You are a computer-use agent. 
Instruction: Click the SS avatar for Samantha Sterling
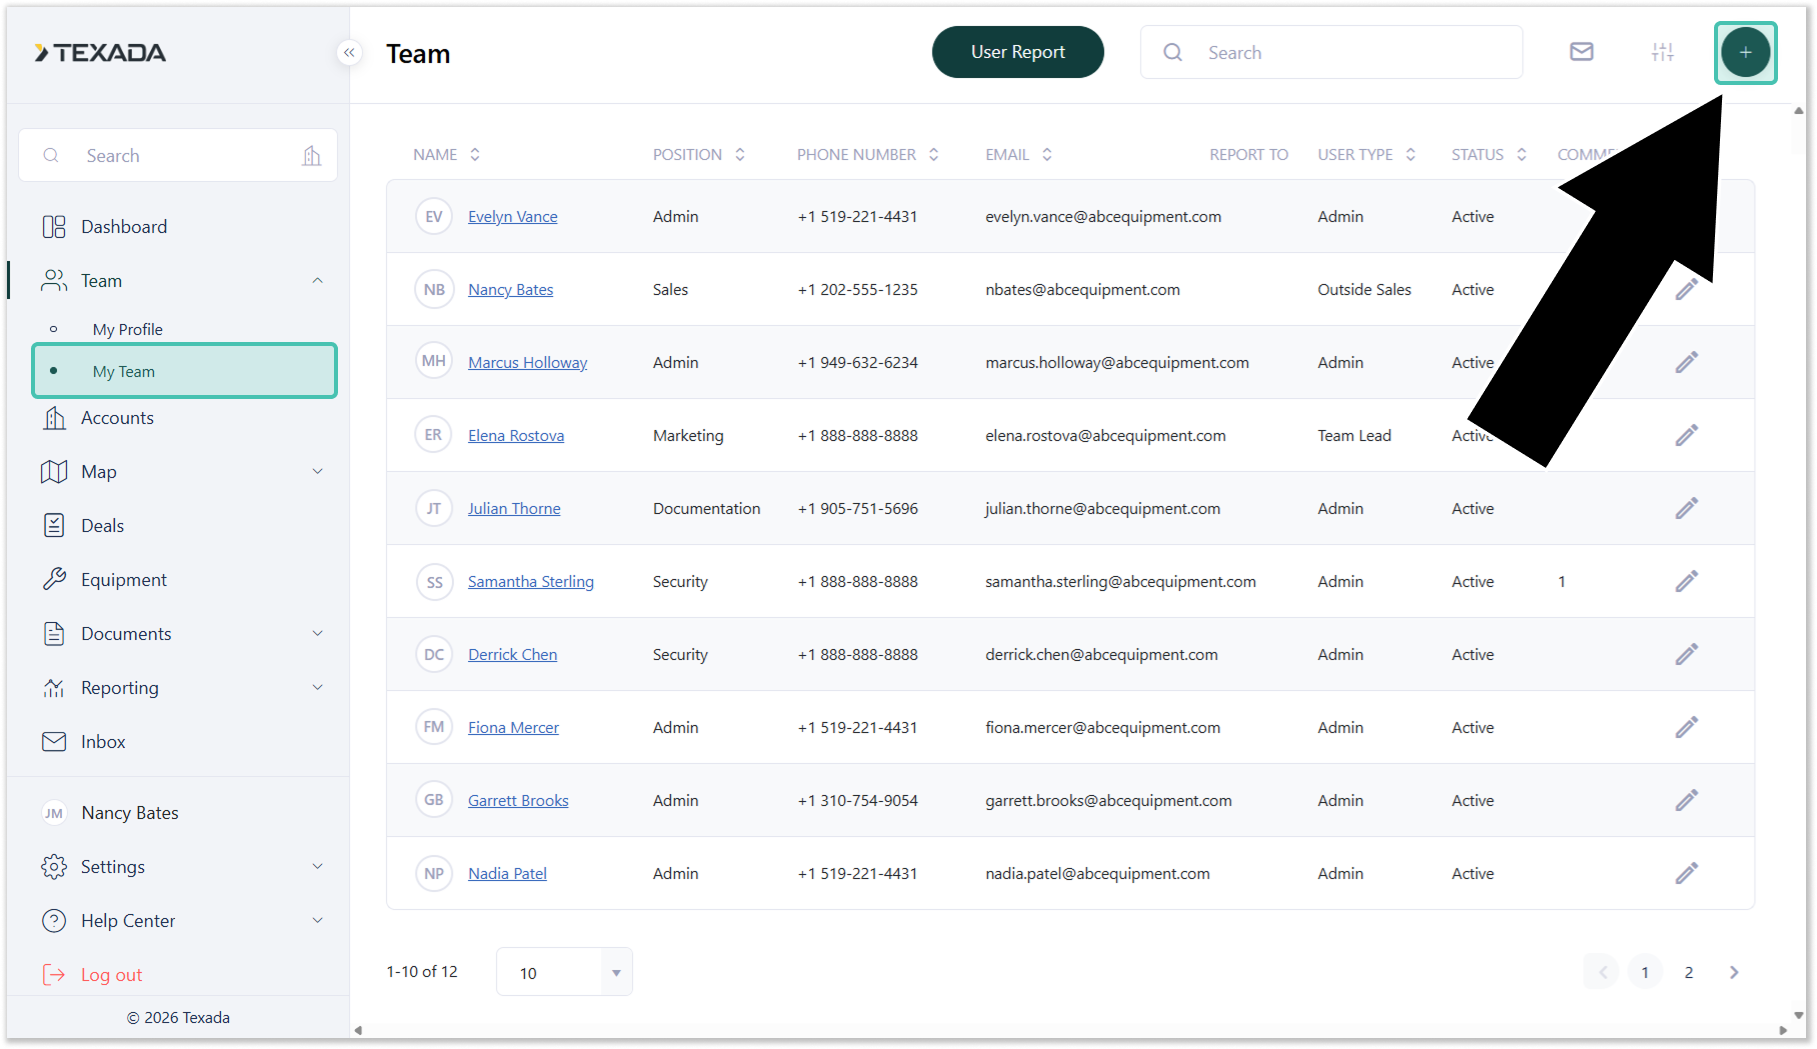434,581
